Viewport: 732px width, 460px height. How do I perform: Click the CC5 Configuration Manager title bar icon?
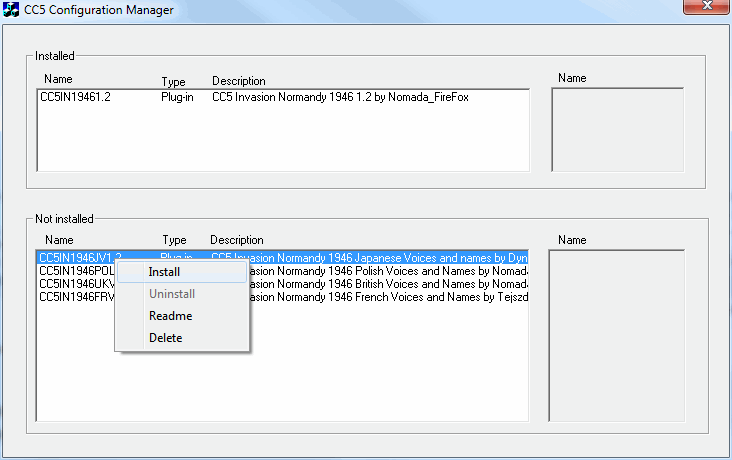12,10
